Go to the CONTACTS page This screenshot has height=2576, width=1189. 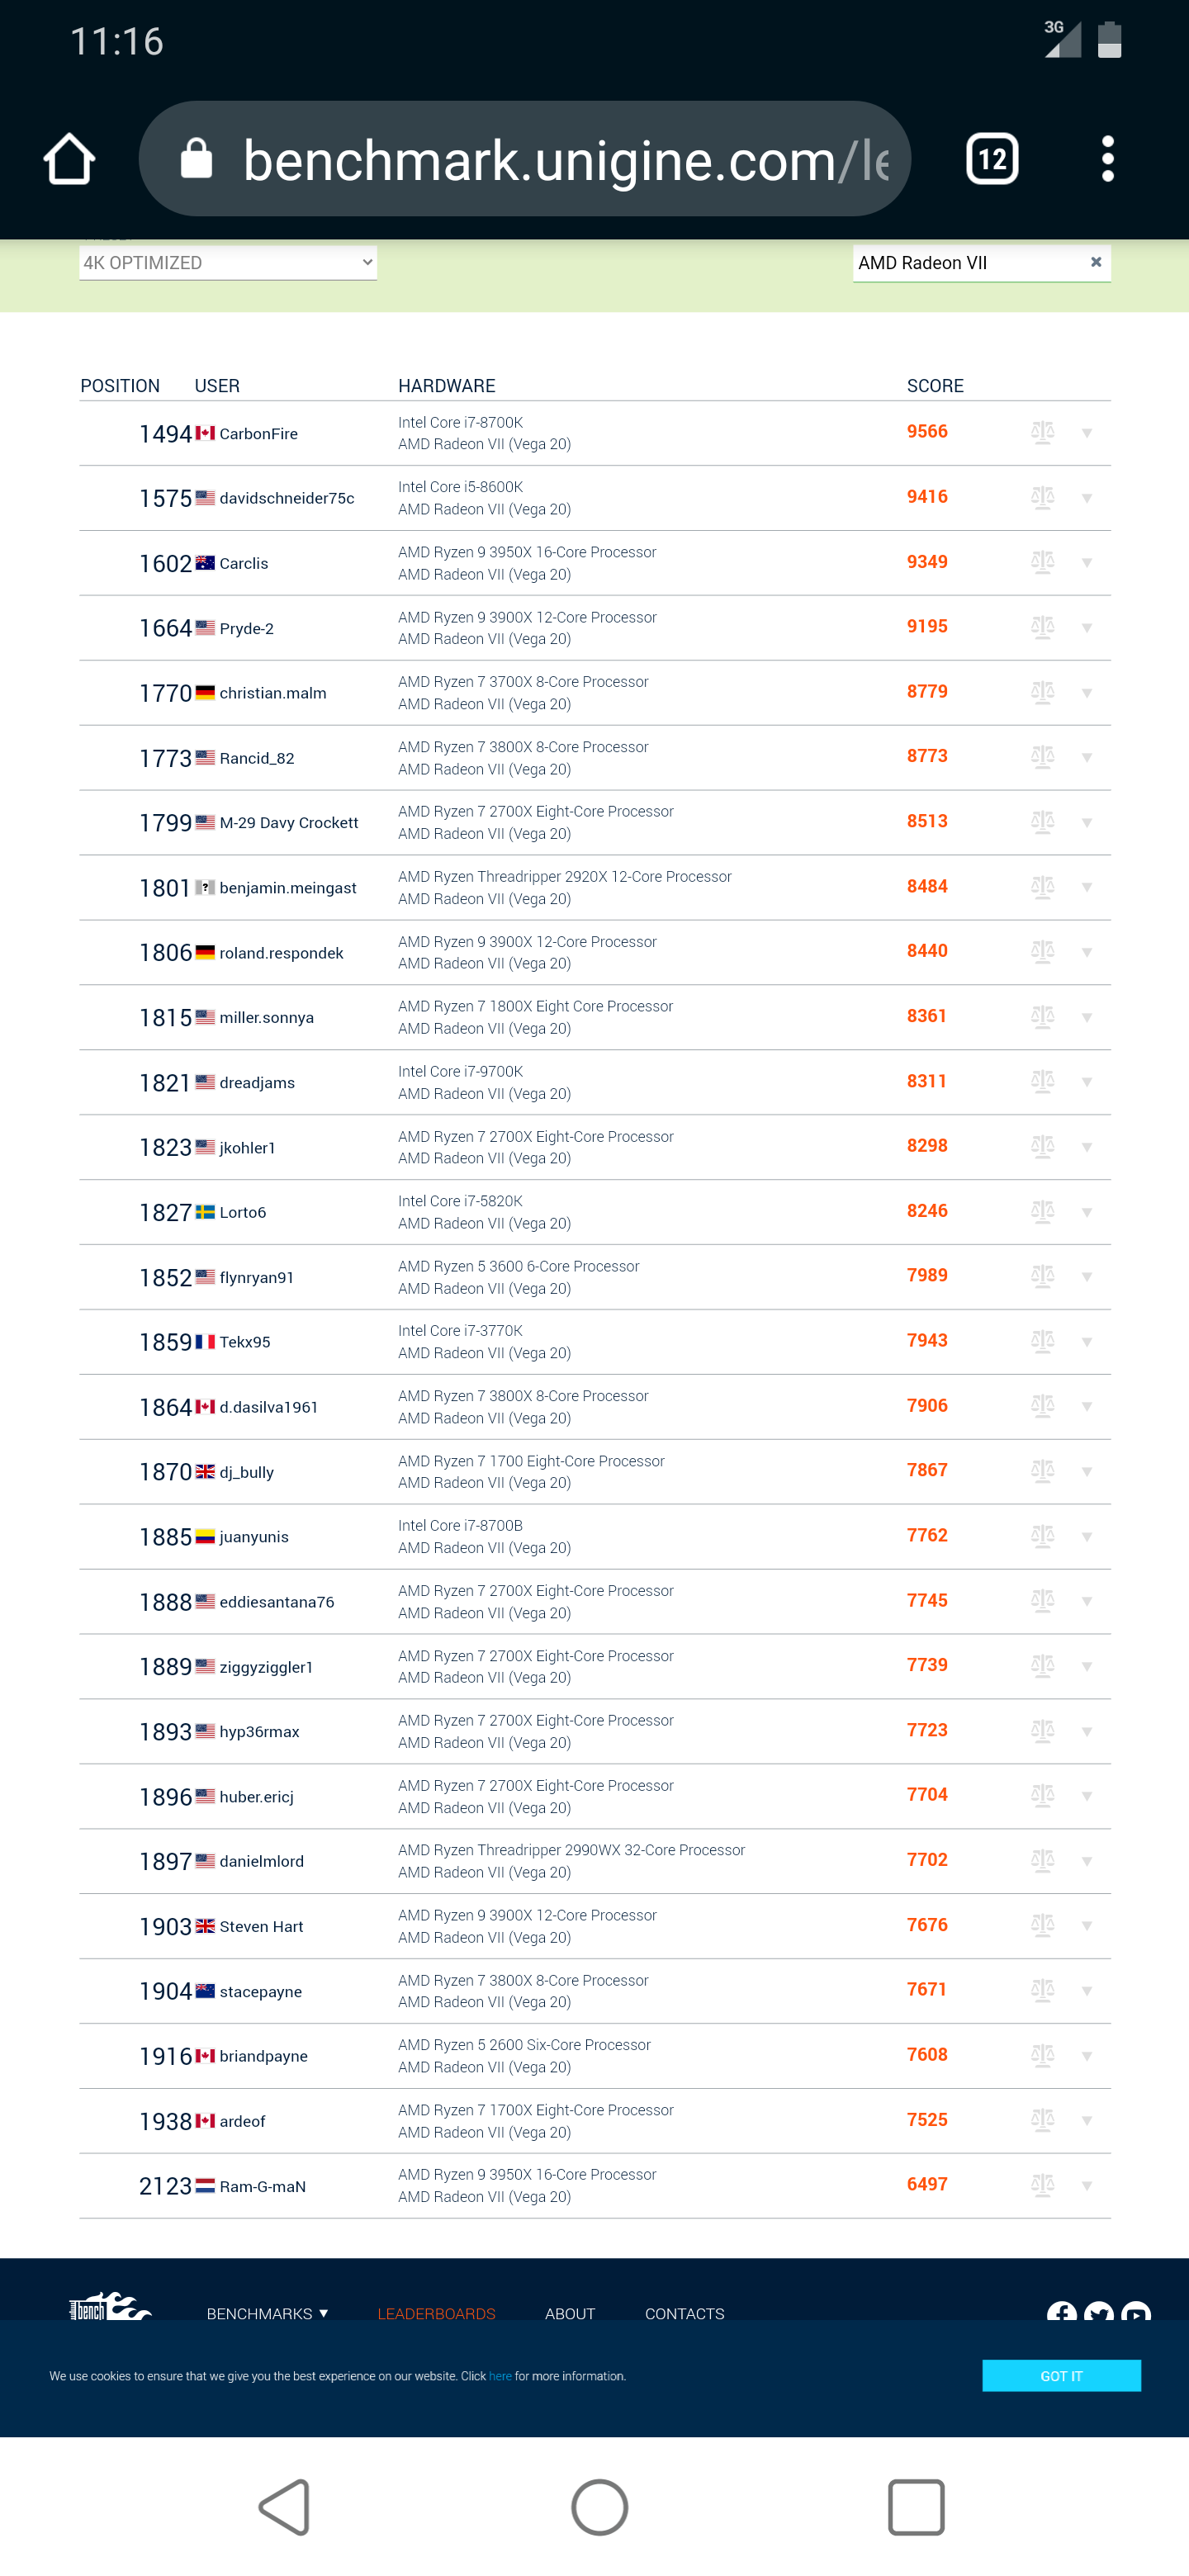[x=684, y=2313]
